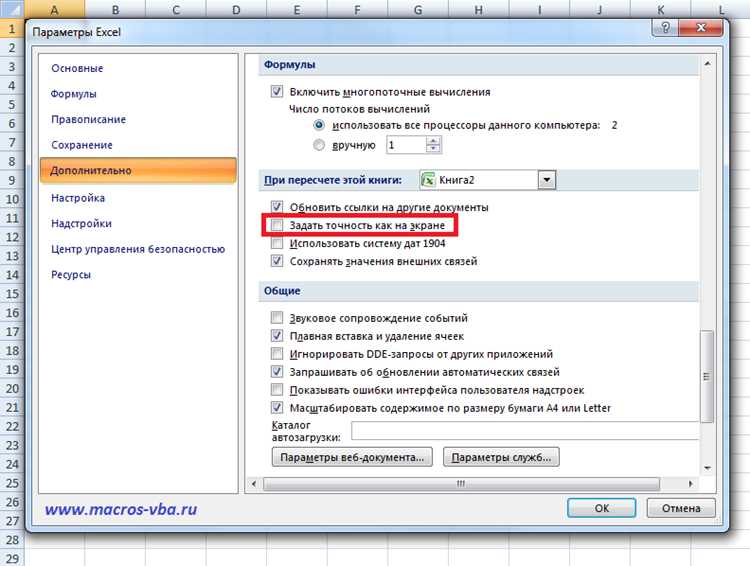Image resolution: width=750 pixels, height=566 pixels.
Task: Switch to Правописание category
Action: [88, 120]
